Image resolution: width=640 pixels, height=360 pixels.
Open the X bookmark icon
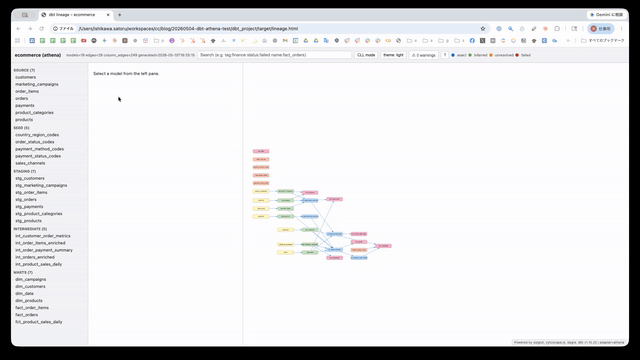482,40
